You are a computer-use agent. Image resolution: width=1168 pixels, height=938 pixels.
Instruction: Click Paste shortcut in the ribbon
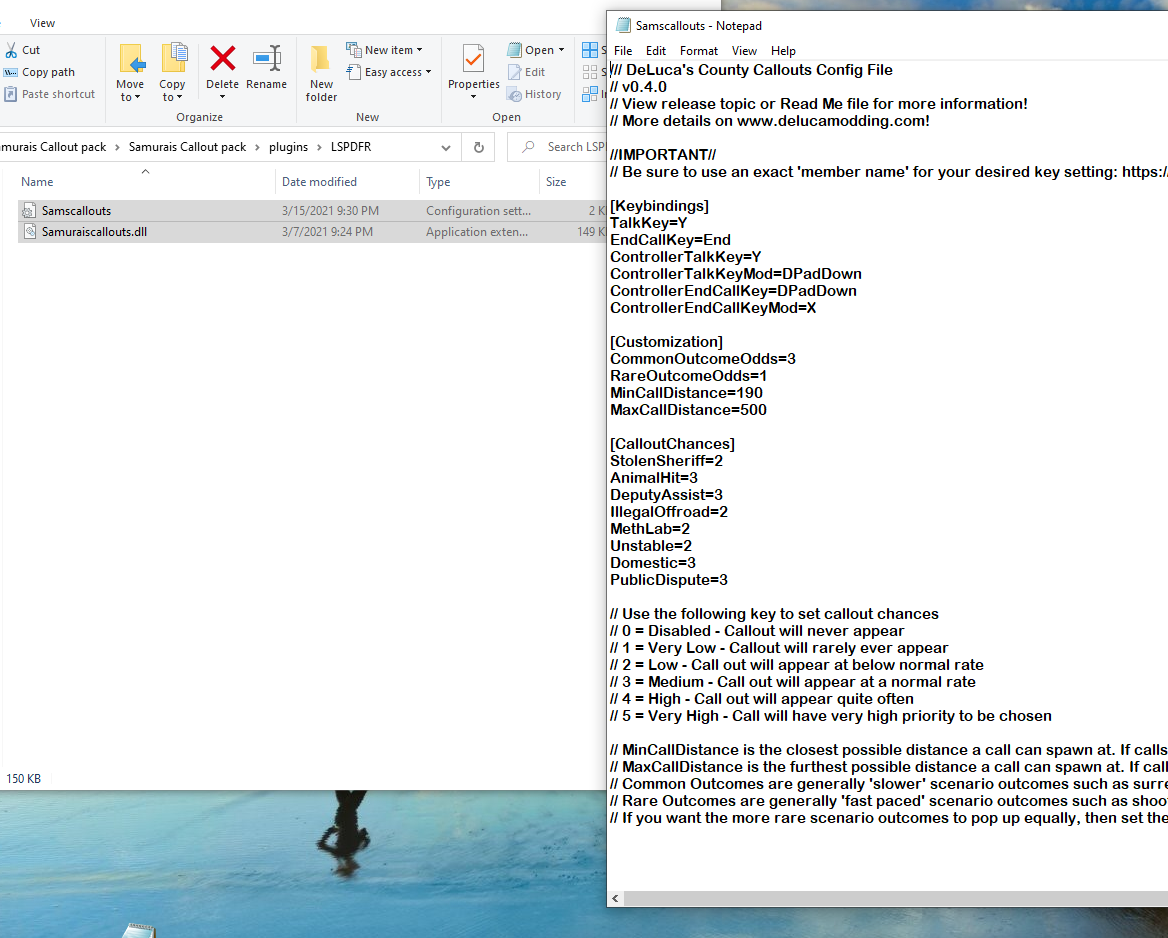(x=49, y=94)
